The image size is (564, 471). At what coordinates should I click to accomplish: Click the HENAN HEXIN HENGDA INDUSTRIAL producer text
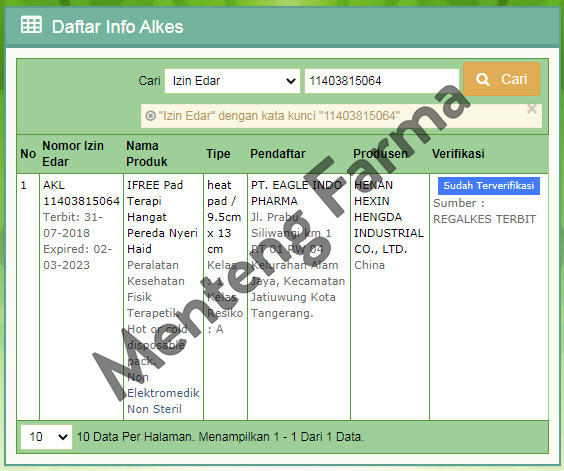click(389, 217)
